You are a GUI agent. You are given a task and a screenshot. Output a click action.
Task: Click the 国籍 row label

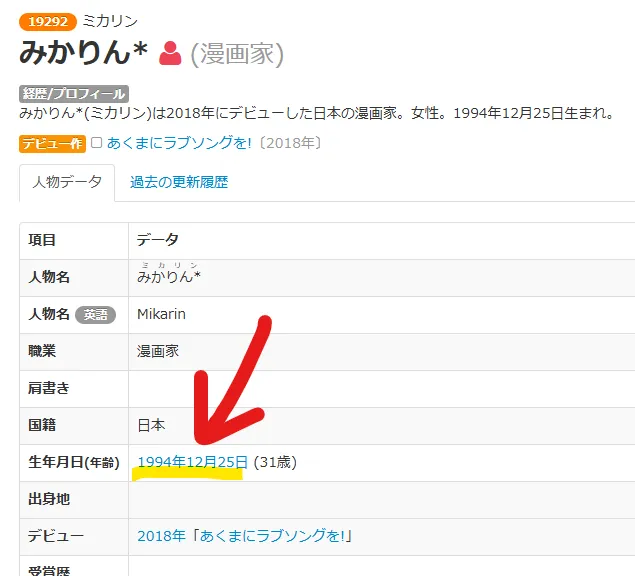(42, 425)
